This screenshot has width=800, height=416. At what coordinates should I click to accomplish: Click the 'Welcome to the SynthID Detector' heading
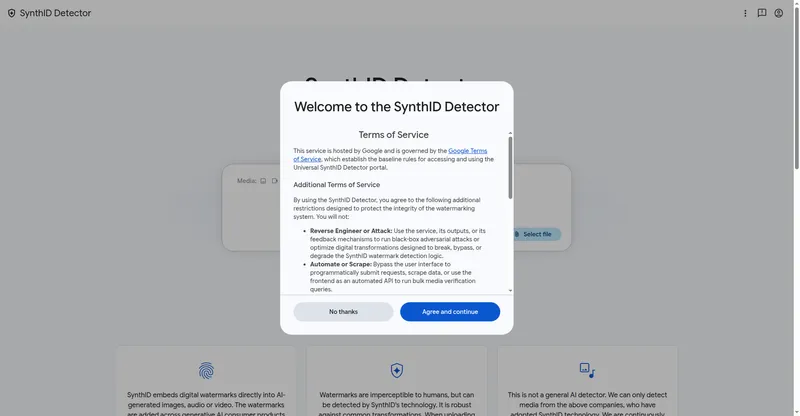[x=396, y=107]
